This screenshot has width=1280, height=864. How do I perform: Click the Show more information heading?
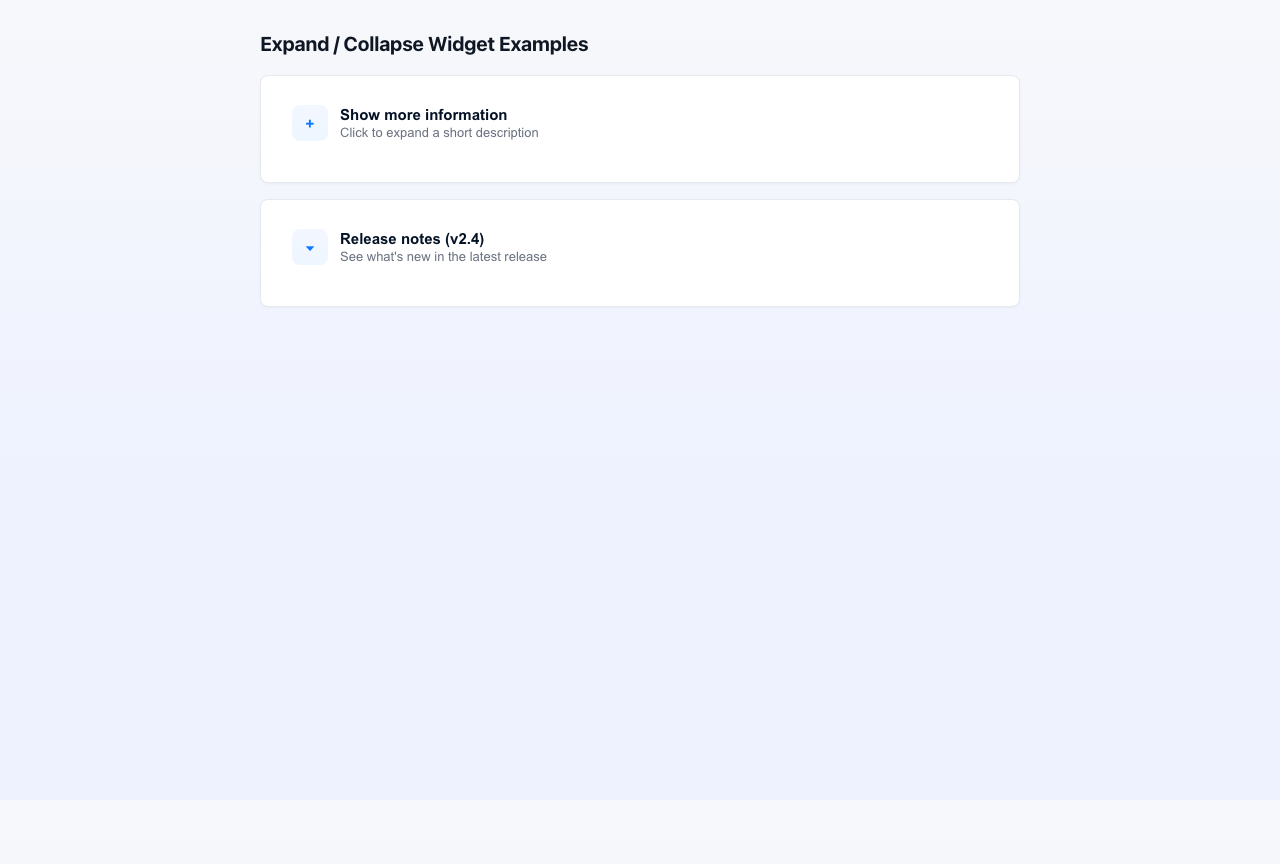tap(423, 115)
